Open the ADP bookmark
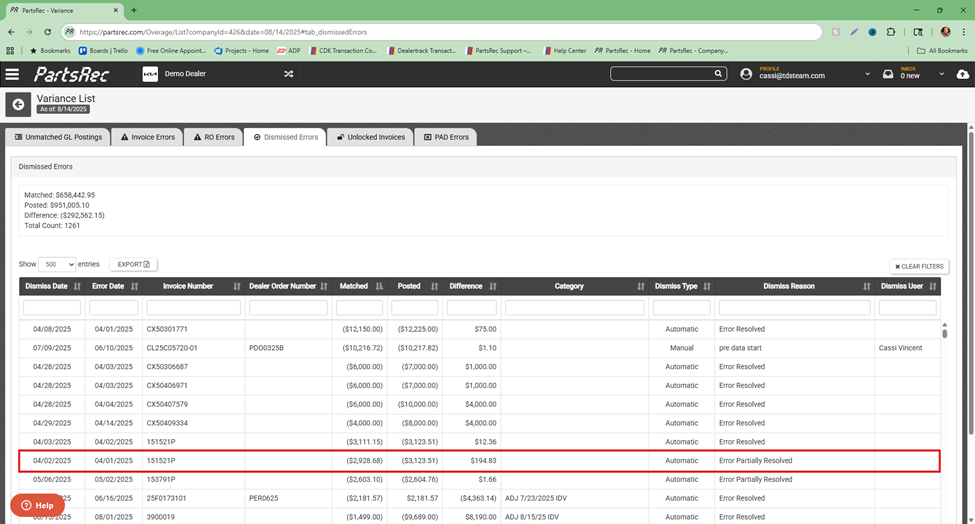Image resolution: width=975 pixels, height=524 pixels. [x=289, y=51]
